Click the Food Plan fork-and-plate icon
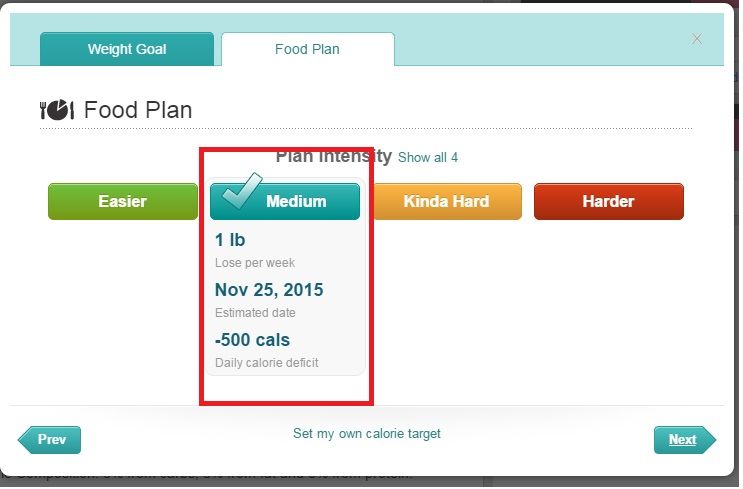Screen dimensions: 743x489 (57, 110)
